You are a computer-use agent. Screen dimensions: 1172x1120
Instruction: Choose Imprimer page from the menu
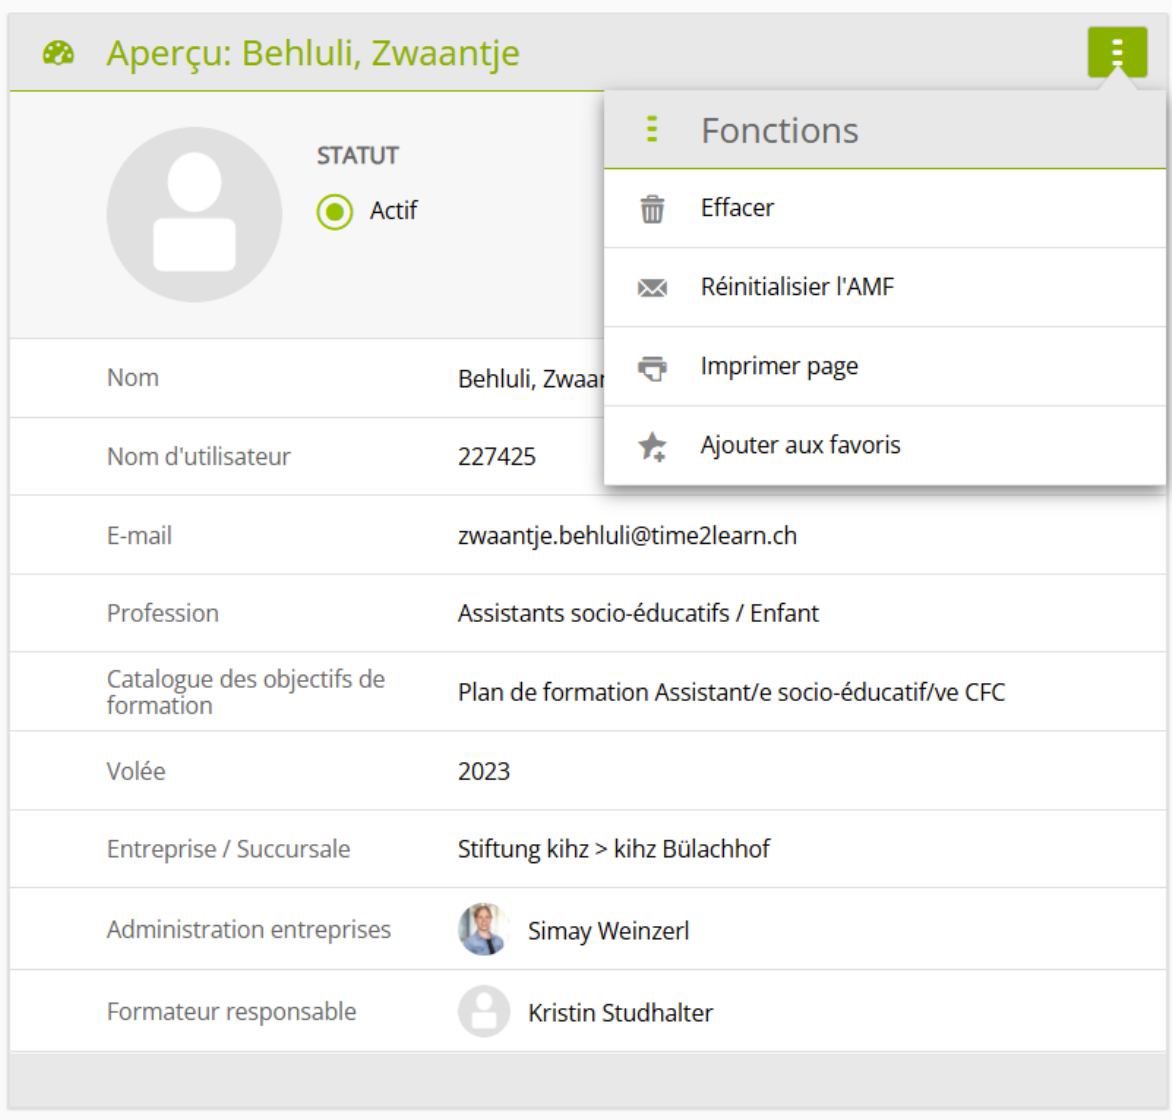point(779,366)
